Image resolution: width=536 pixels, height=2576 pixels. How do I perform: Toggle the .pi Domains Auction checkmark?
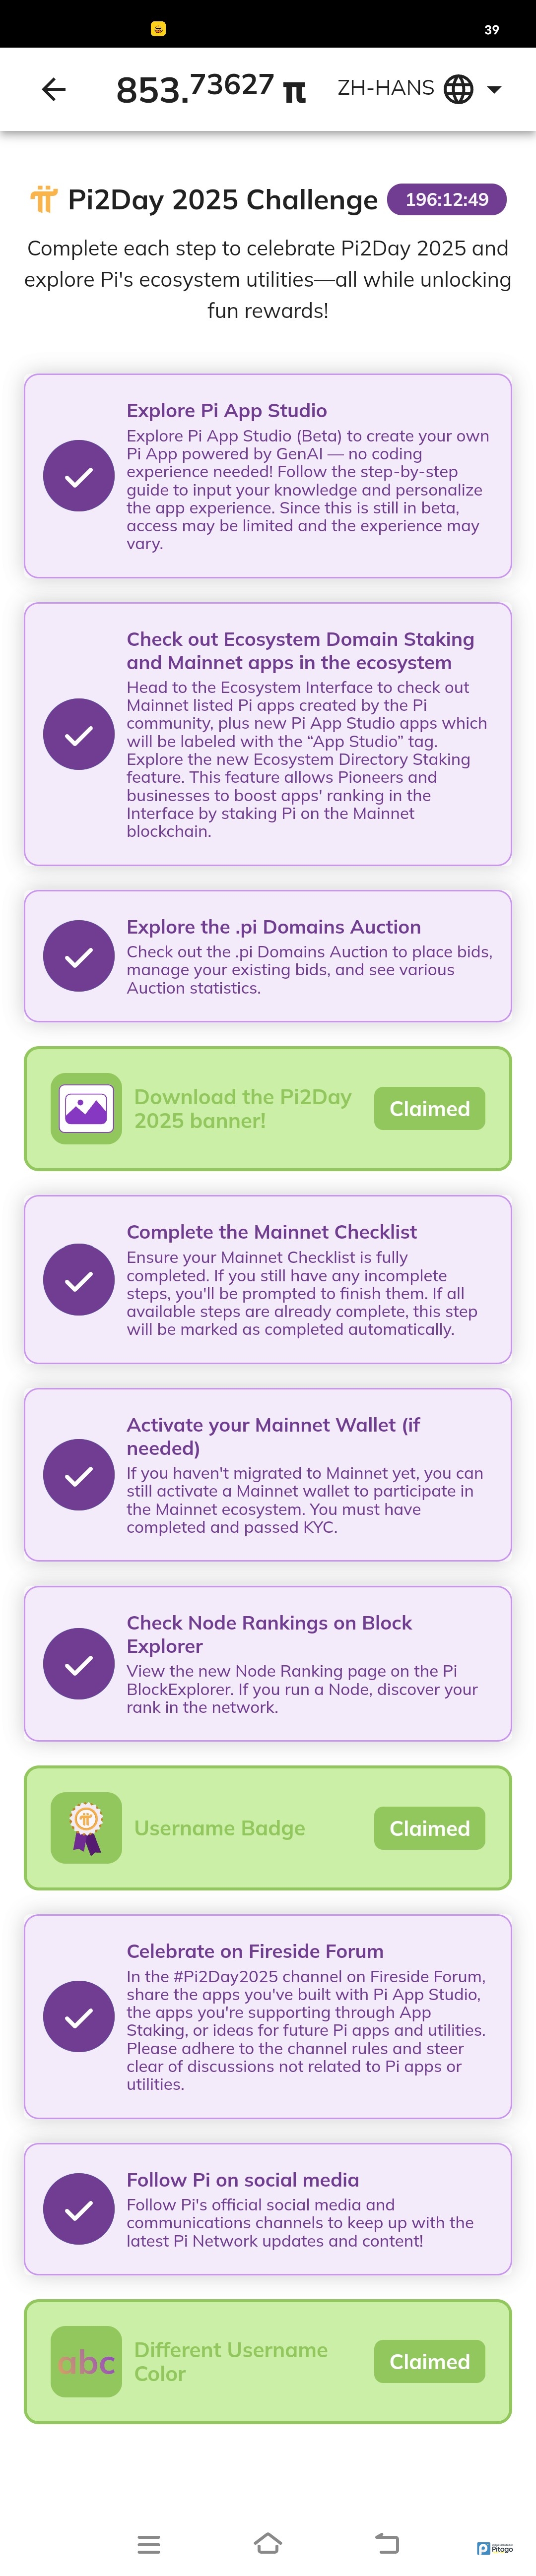(x=79, y=956)
